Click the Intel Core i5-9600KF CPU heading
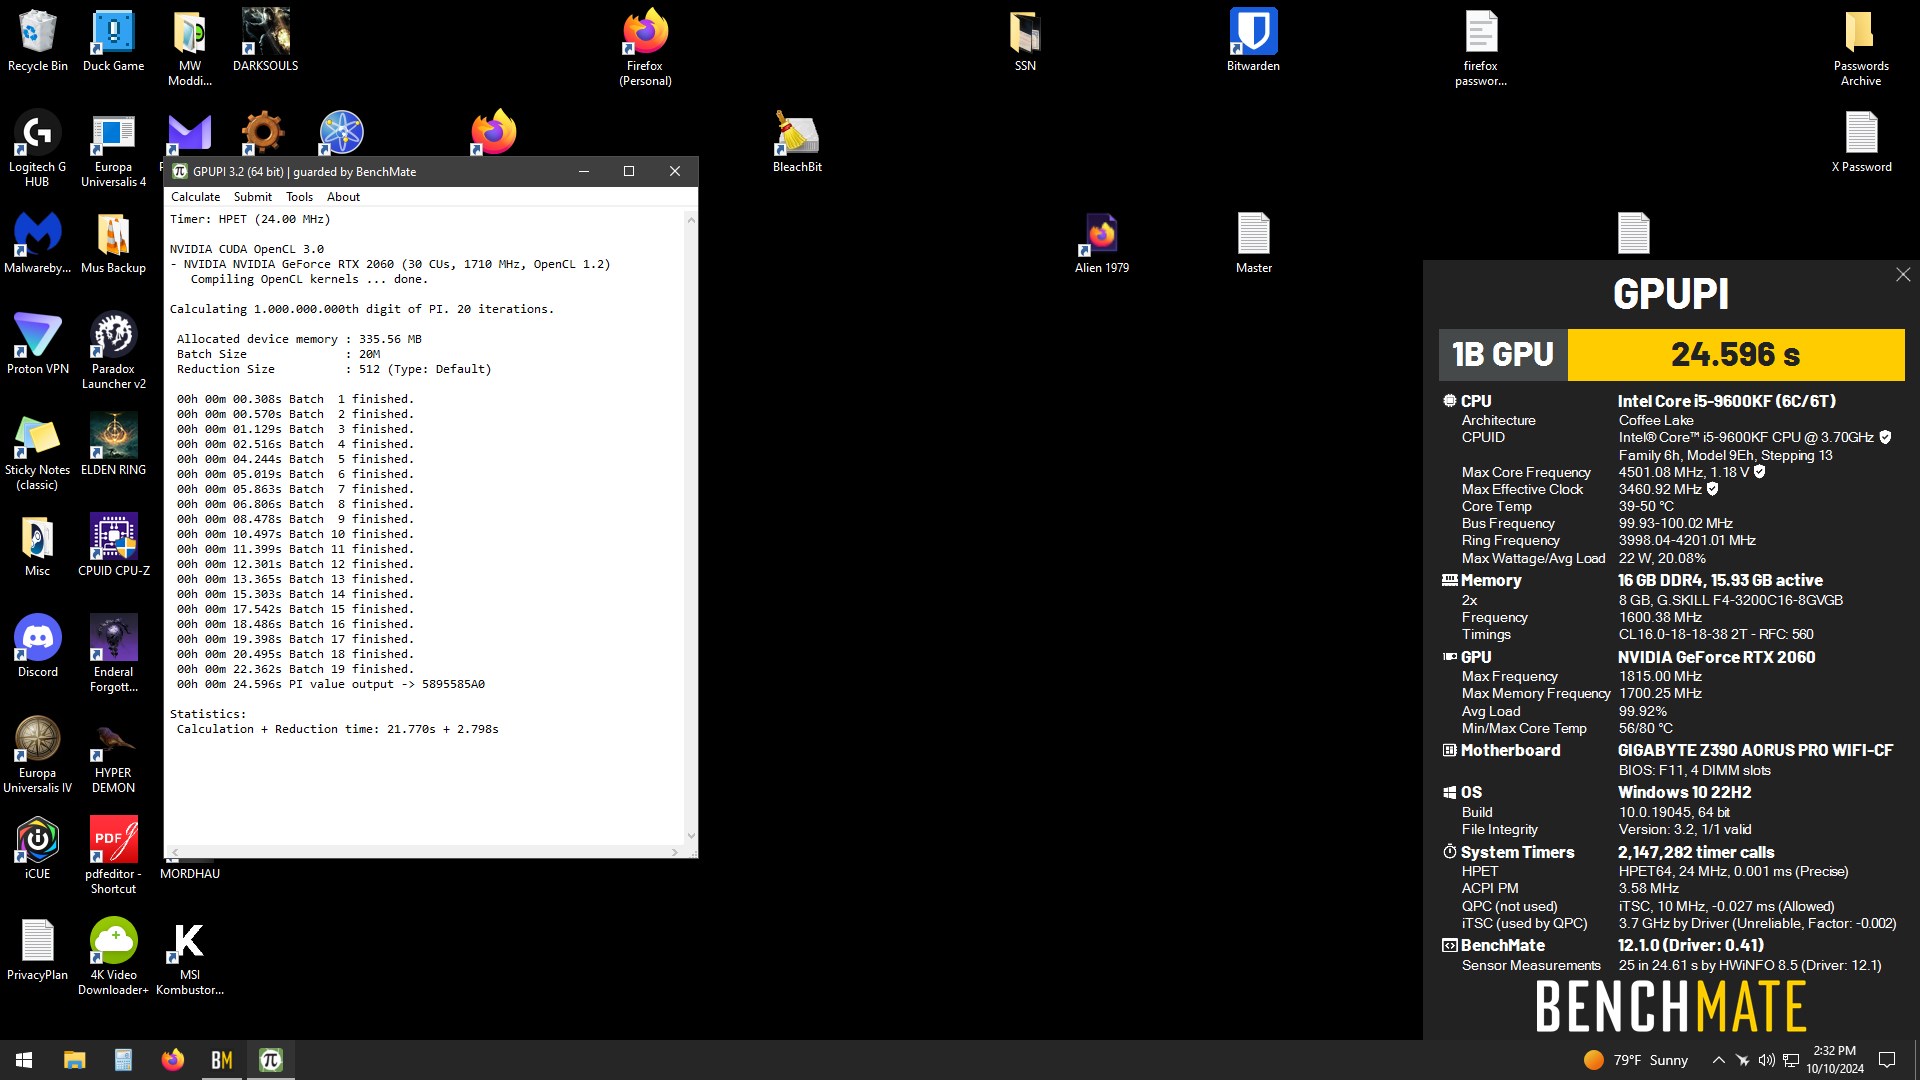The height and width of the screenshot is (1080, 1920). (x=1727, y=401)
